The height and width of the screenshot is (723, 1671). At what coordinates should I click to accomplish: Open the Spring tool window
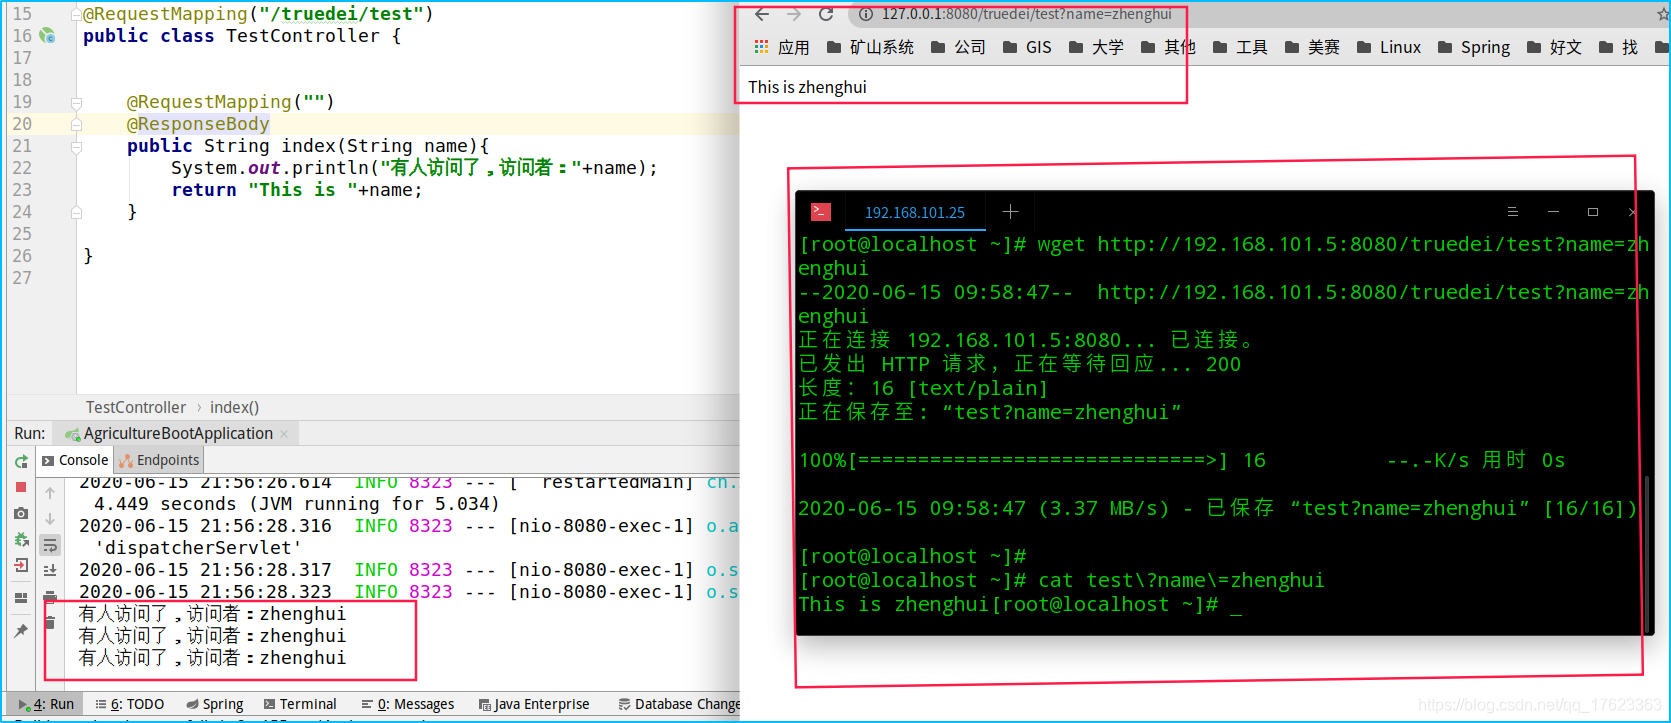(214, 704)
